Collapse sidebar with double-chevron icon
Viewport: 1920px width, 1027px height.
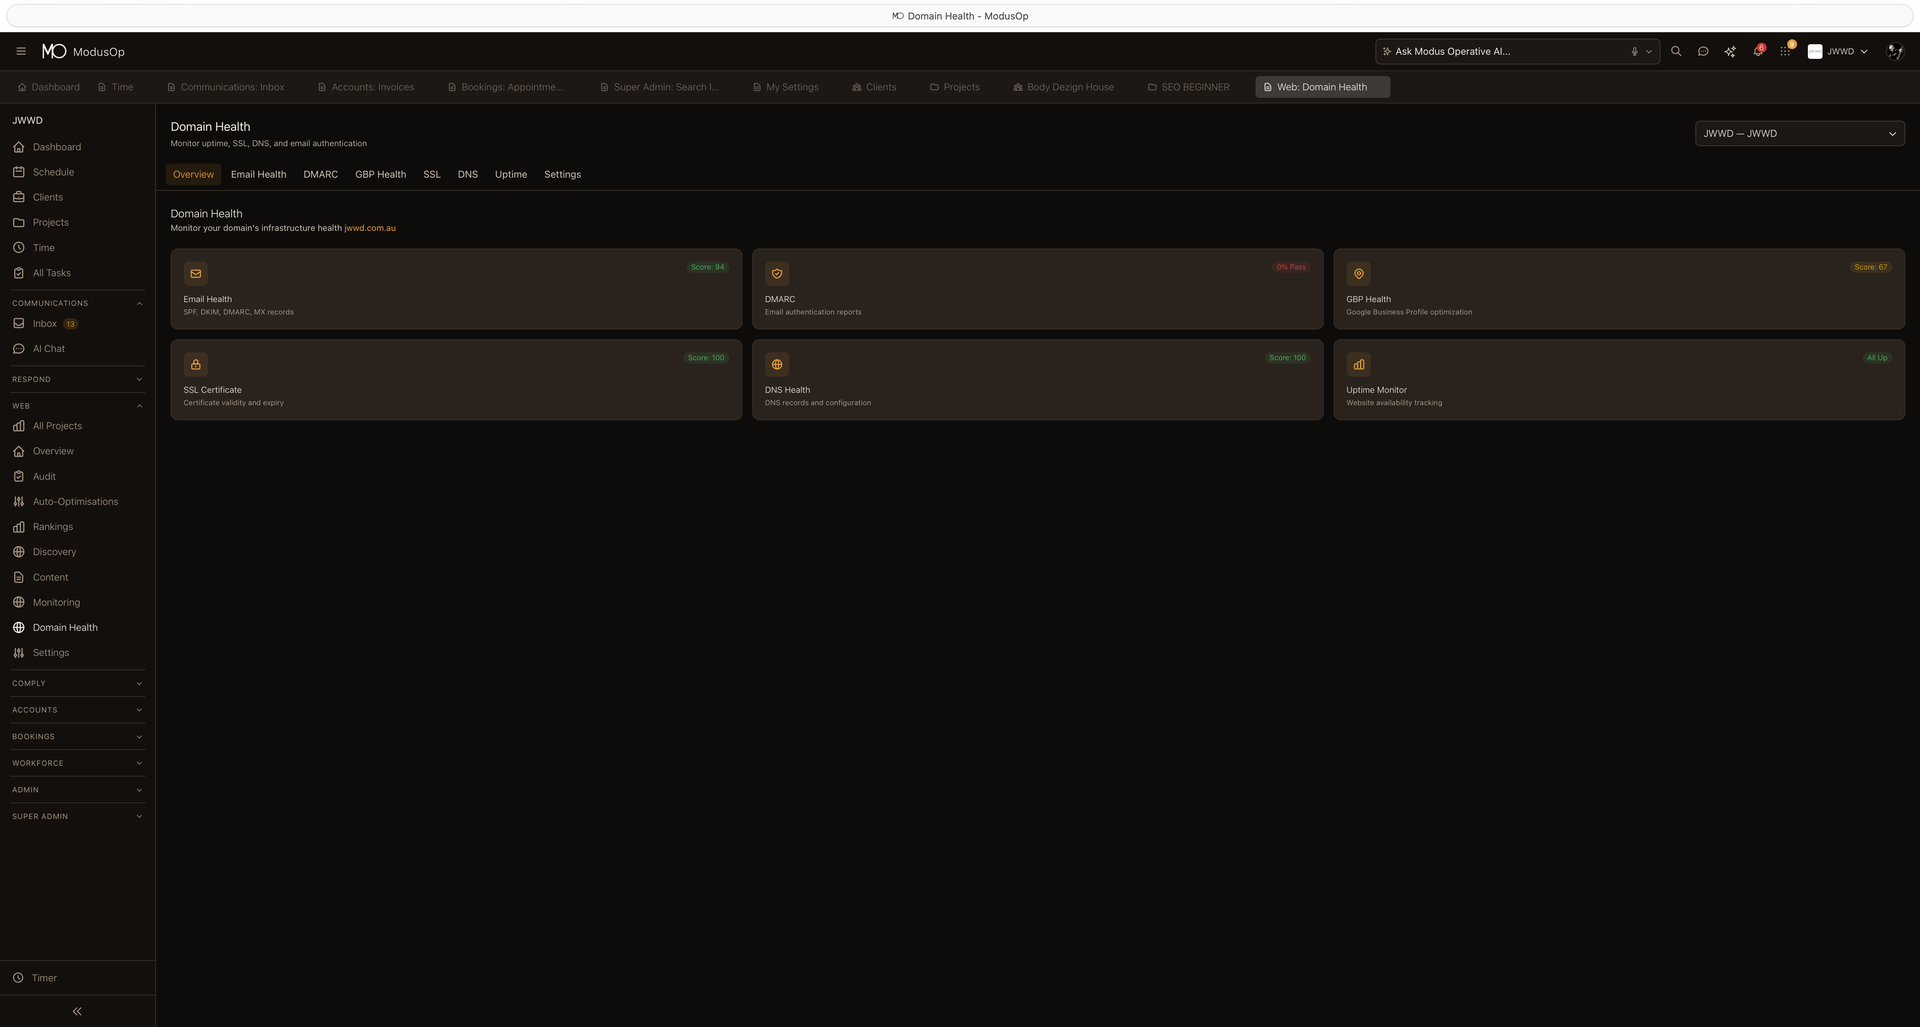[x=77, y=1011]
